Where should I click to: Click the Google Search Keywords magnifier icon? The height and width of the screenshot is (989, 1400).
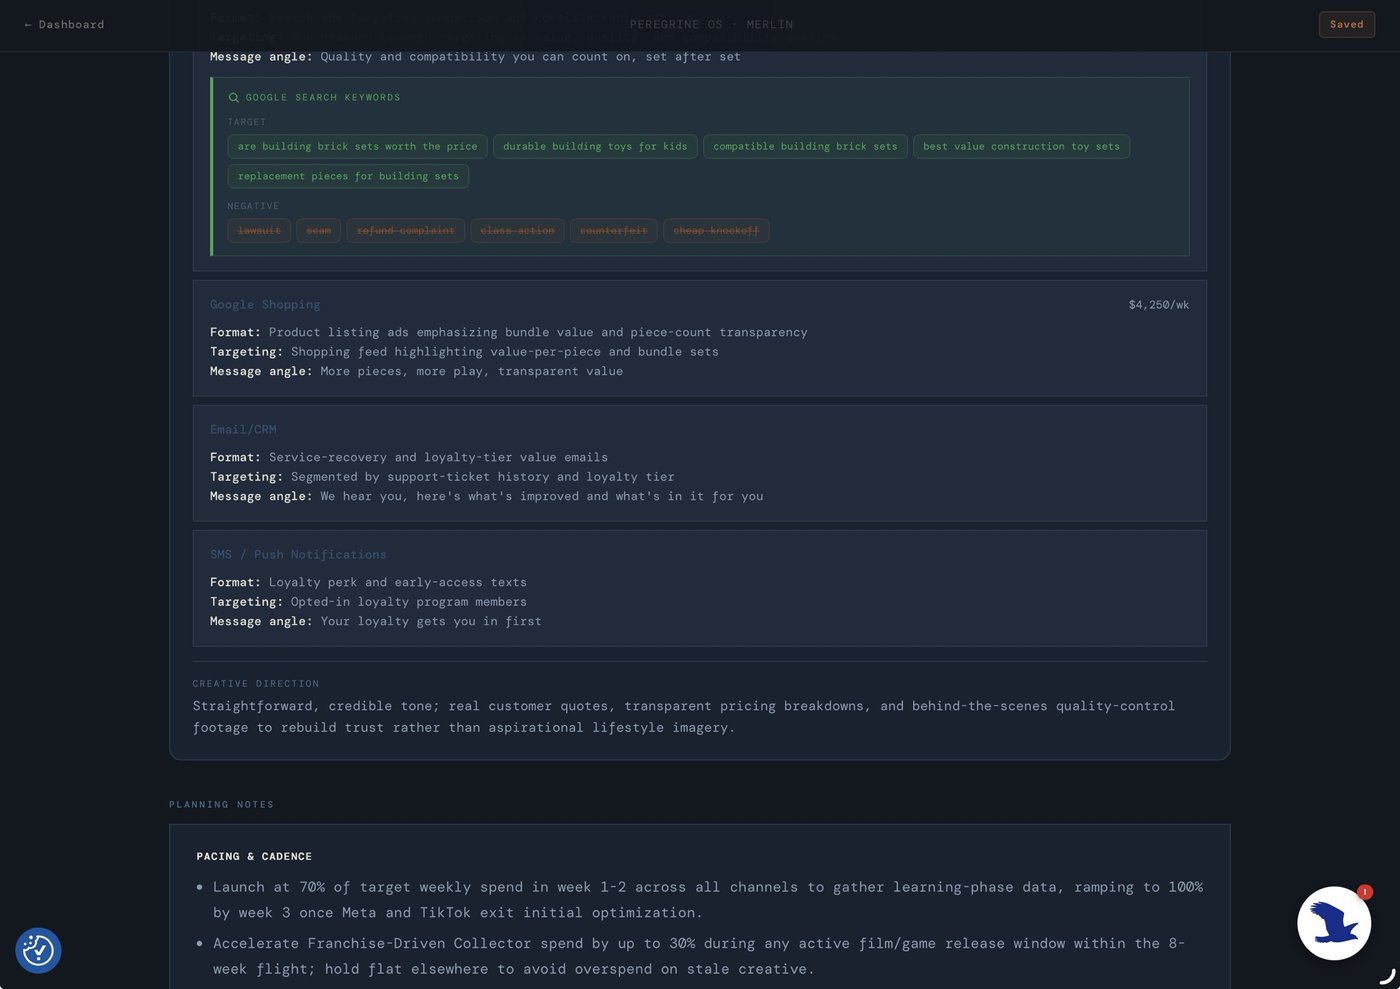point(234,98)
